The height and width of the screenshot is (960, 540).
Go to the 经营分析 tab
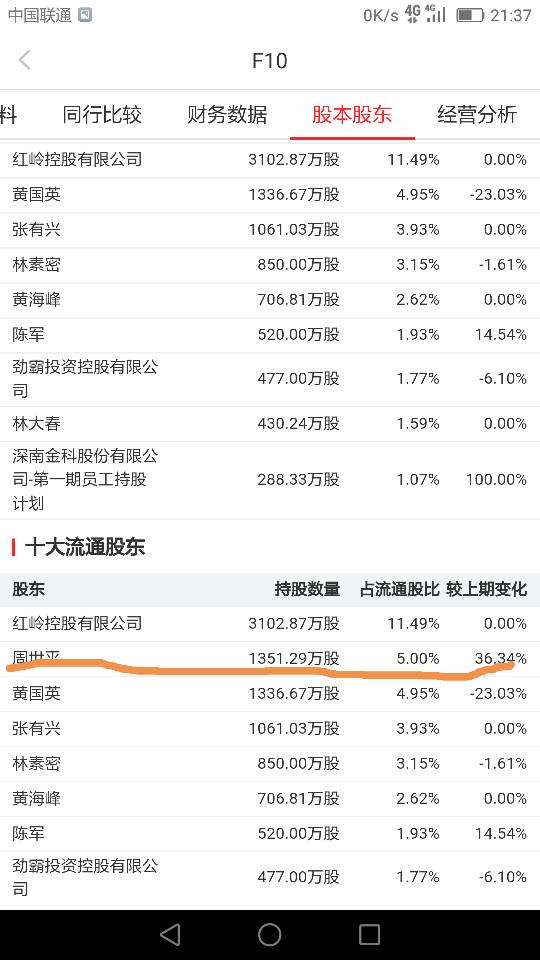coord(477,114)
